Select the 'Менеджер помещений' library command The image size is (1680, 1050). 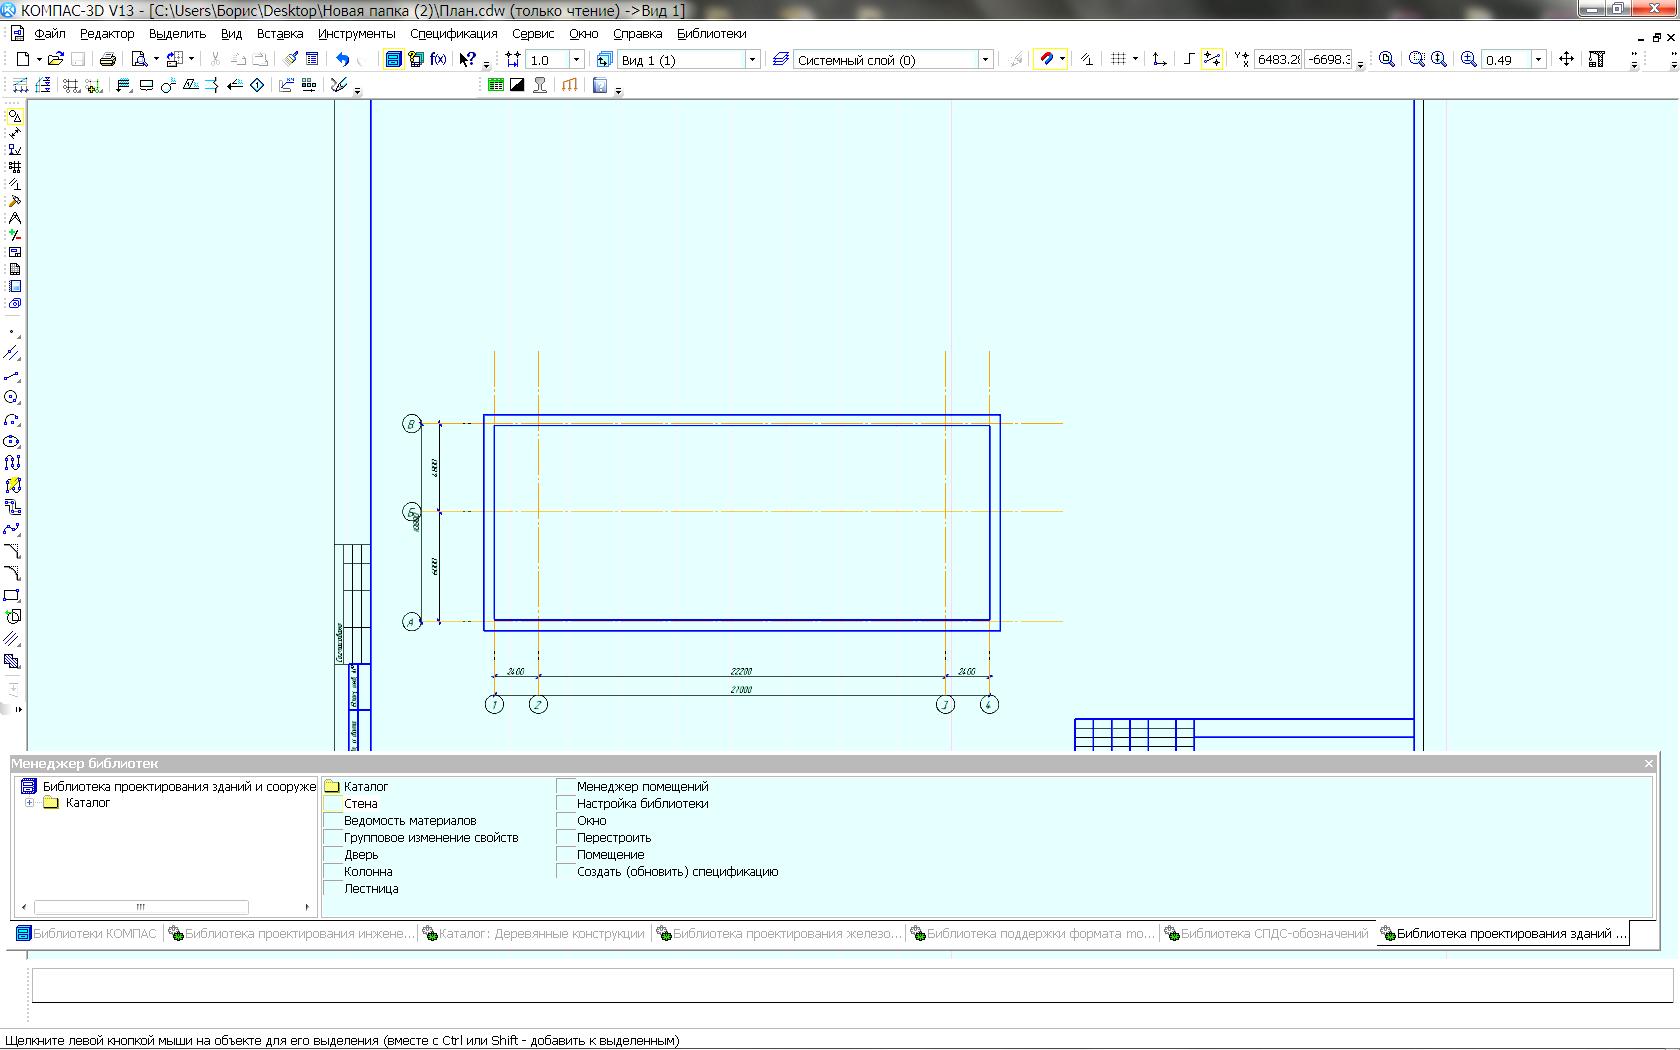(x=642, y=787)
